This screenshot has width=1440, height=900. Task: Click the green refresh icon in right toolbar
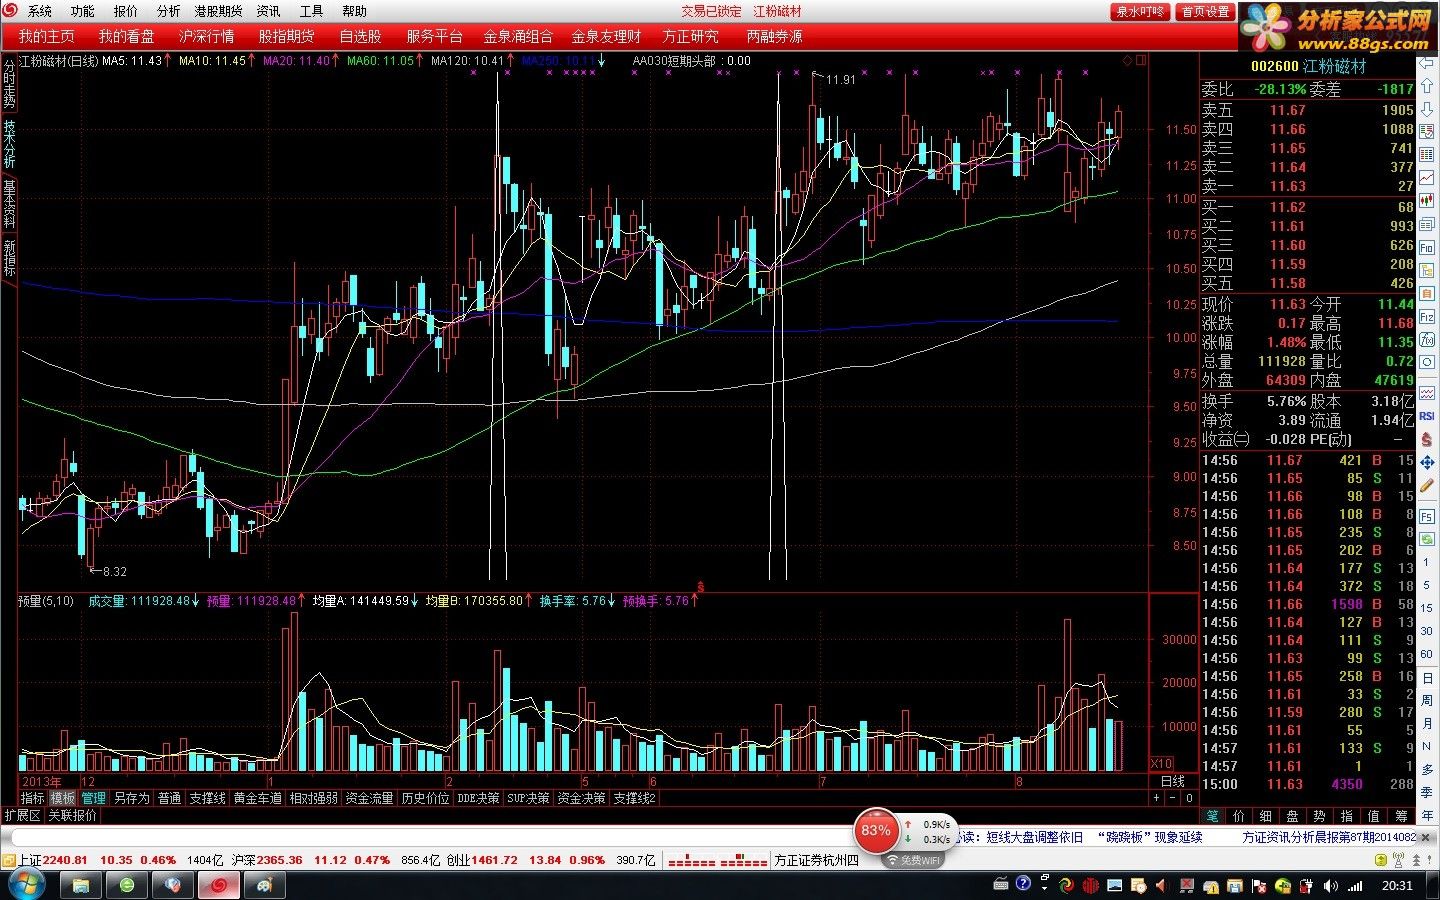click(1427, 539)
